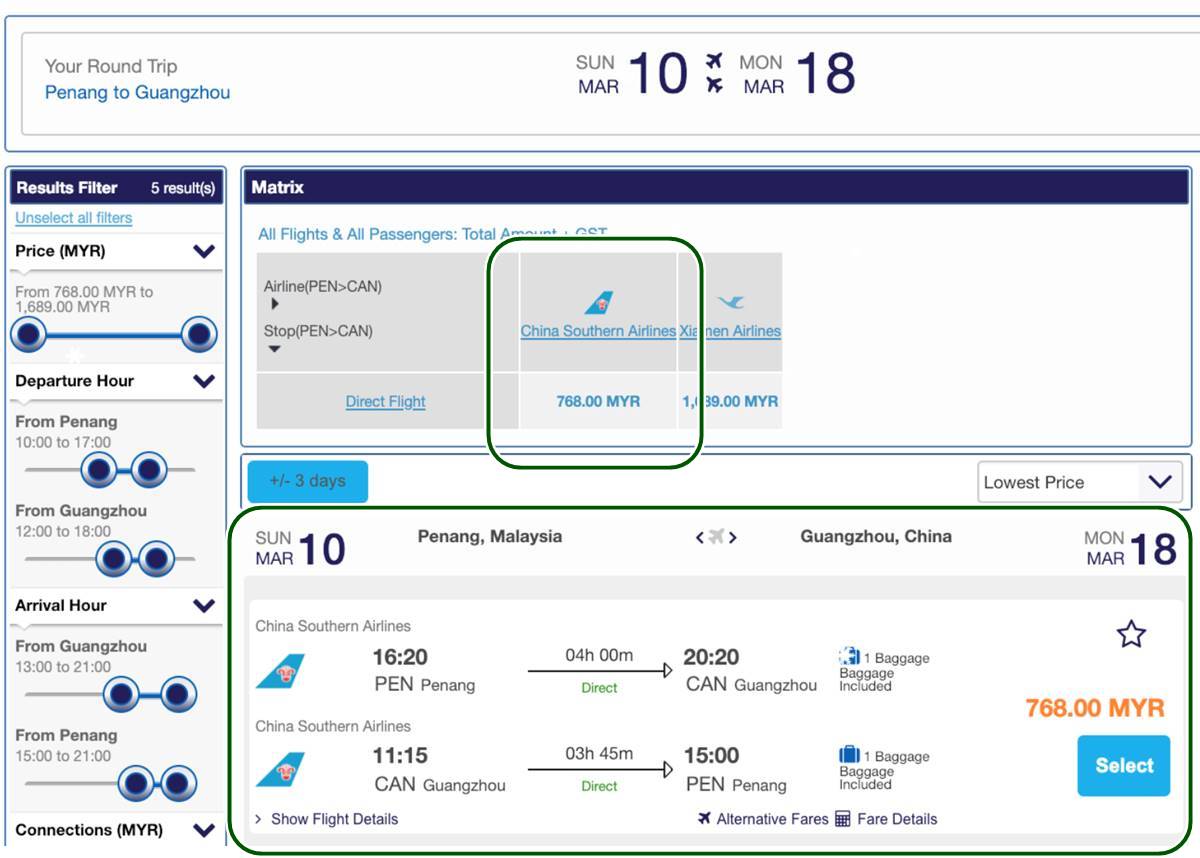
Task: Click right handle of From Penang departure slider
Action: 148,468
